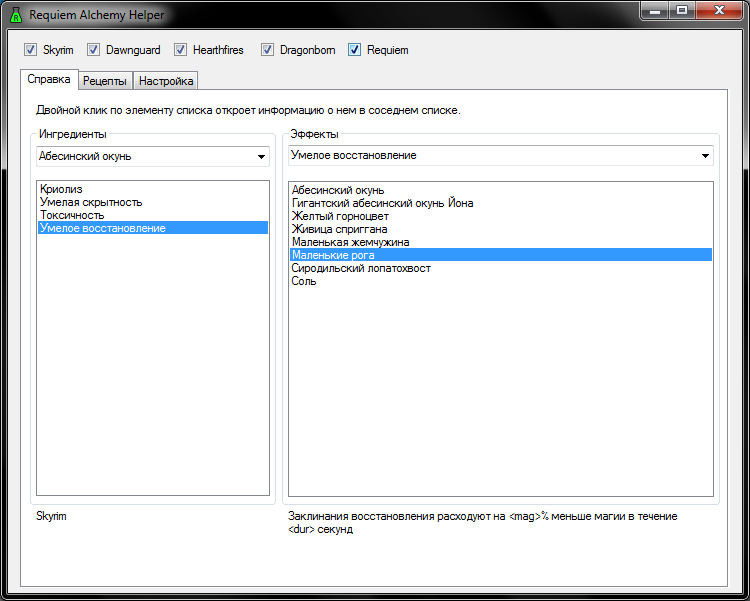Maximize the Requiem Alchemy Helper window
Screen dimensions: 750x601
(683, 11)
